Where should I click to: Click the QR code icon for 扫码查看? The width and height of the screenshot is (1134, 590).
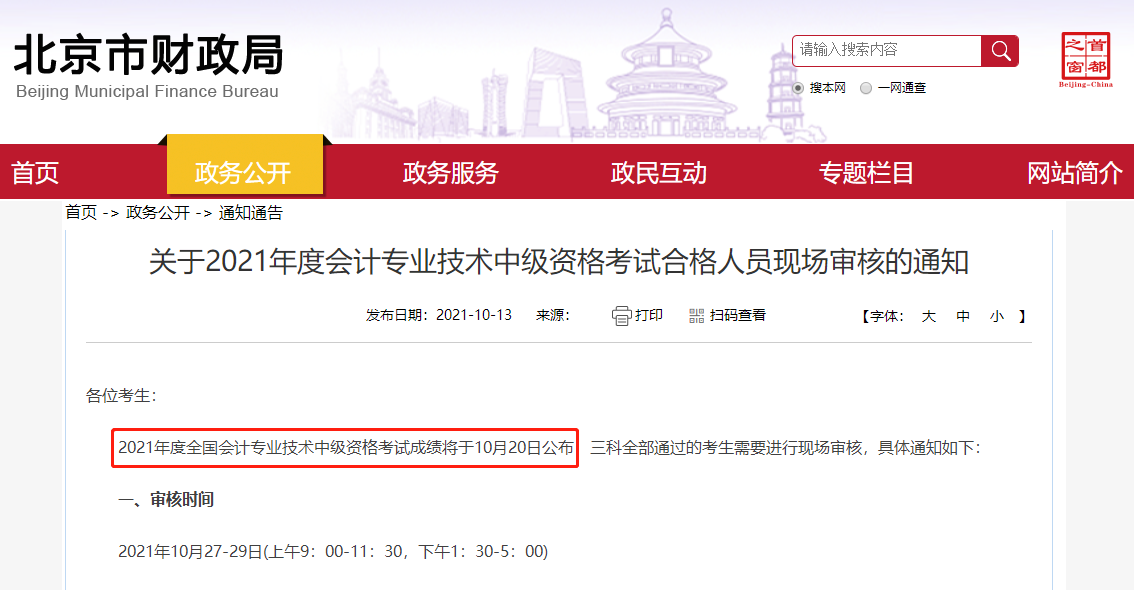696,315
